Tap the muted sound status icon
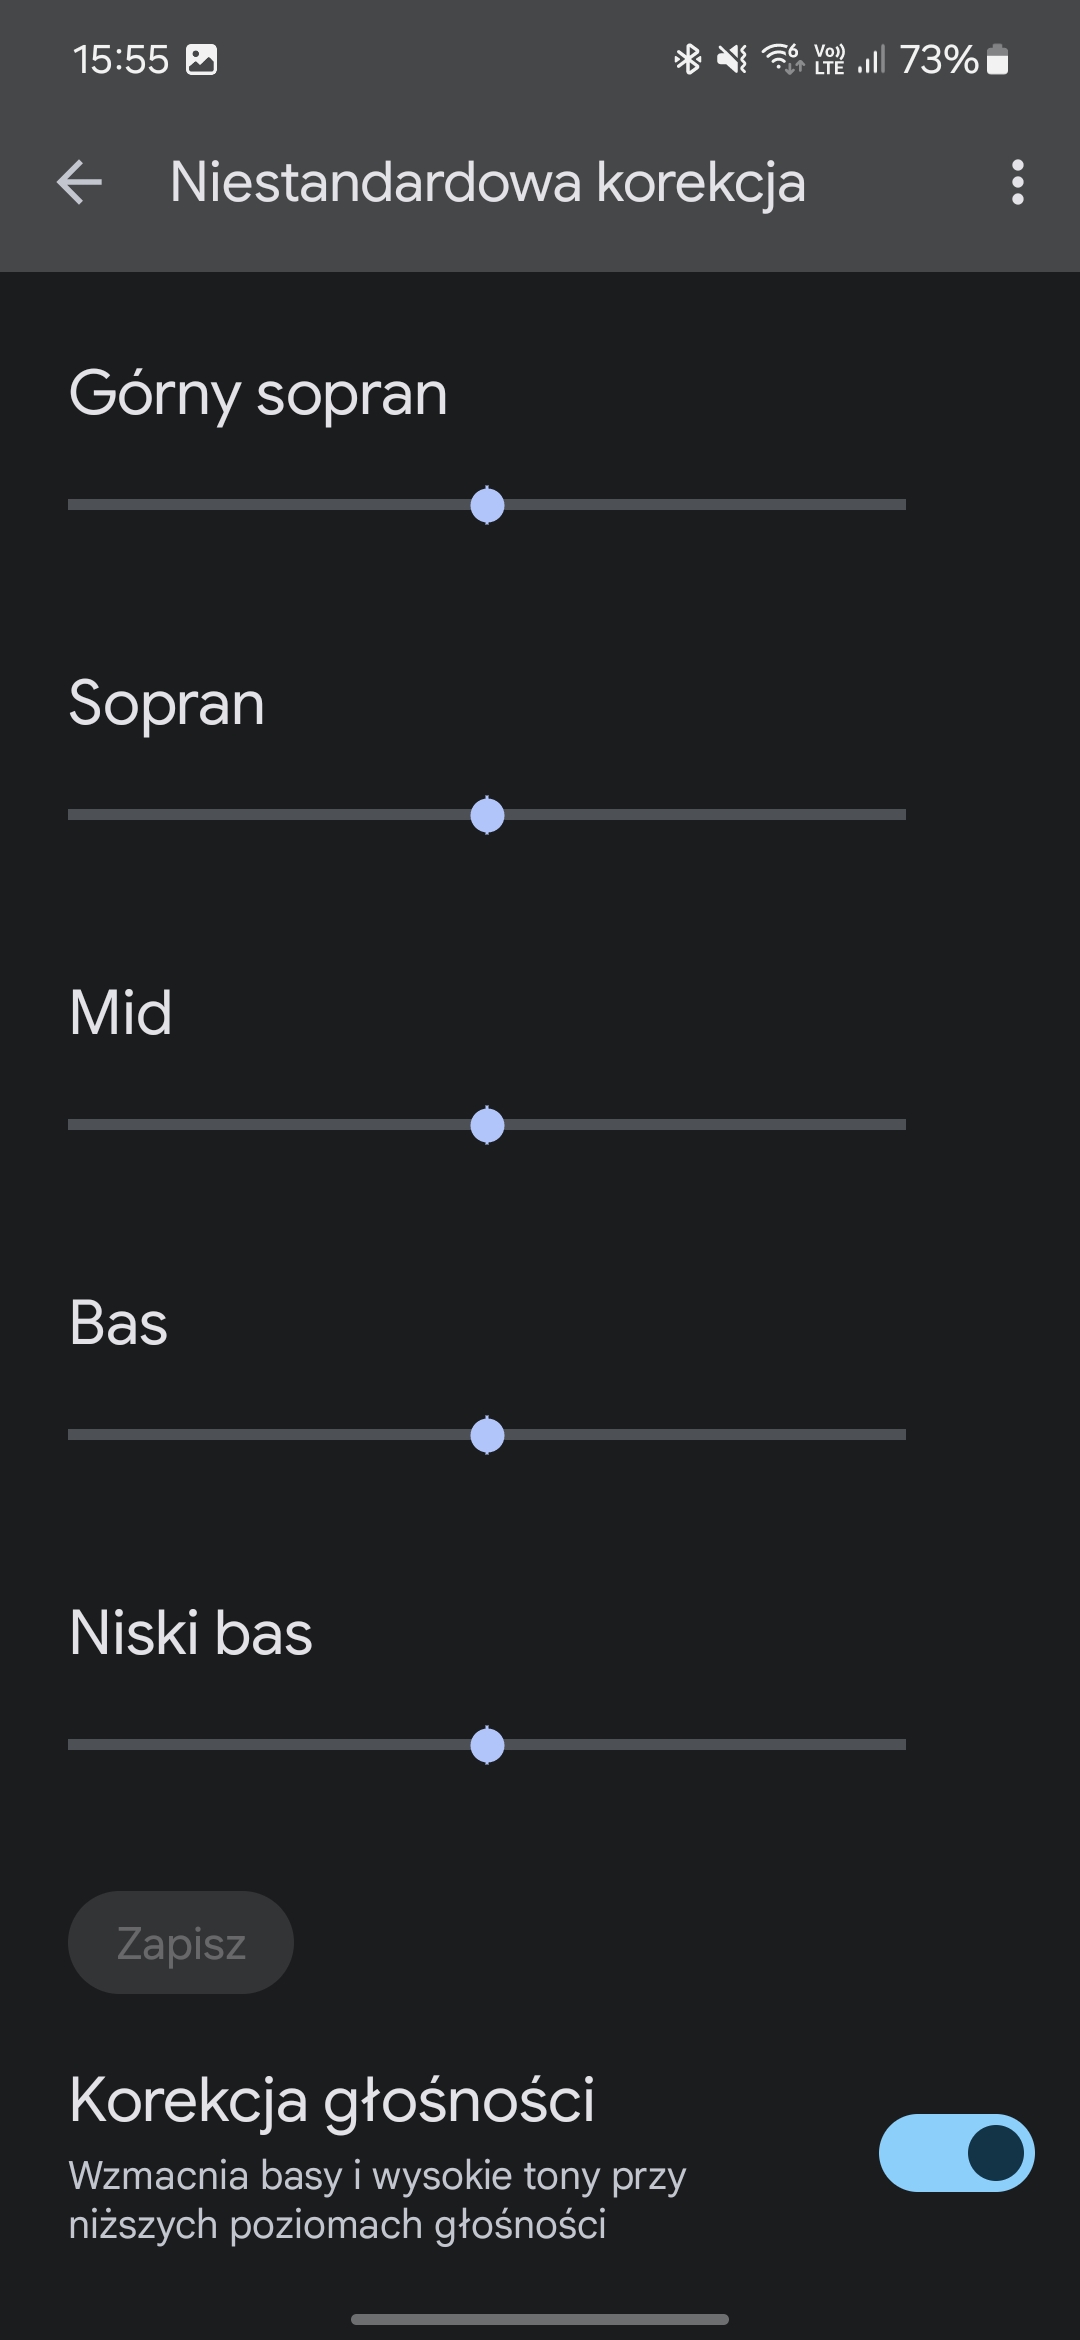 tap(732, 60)
